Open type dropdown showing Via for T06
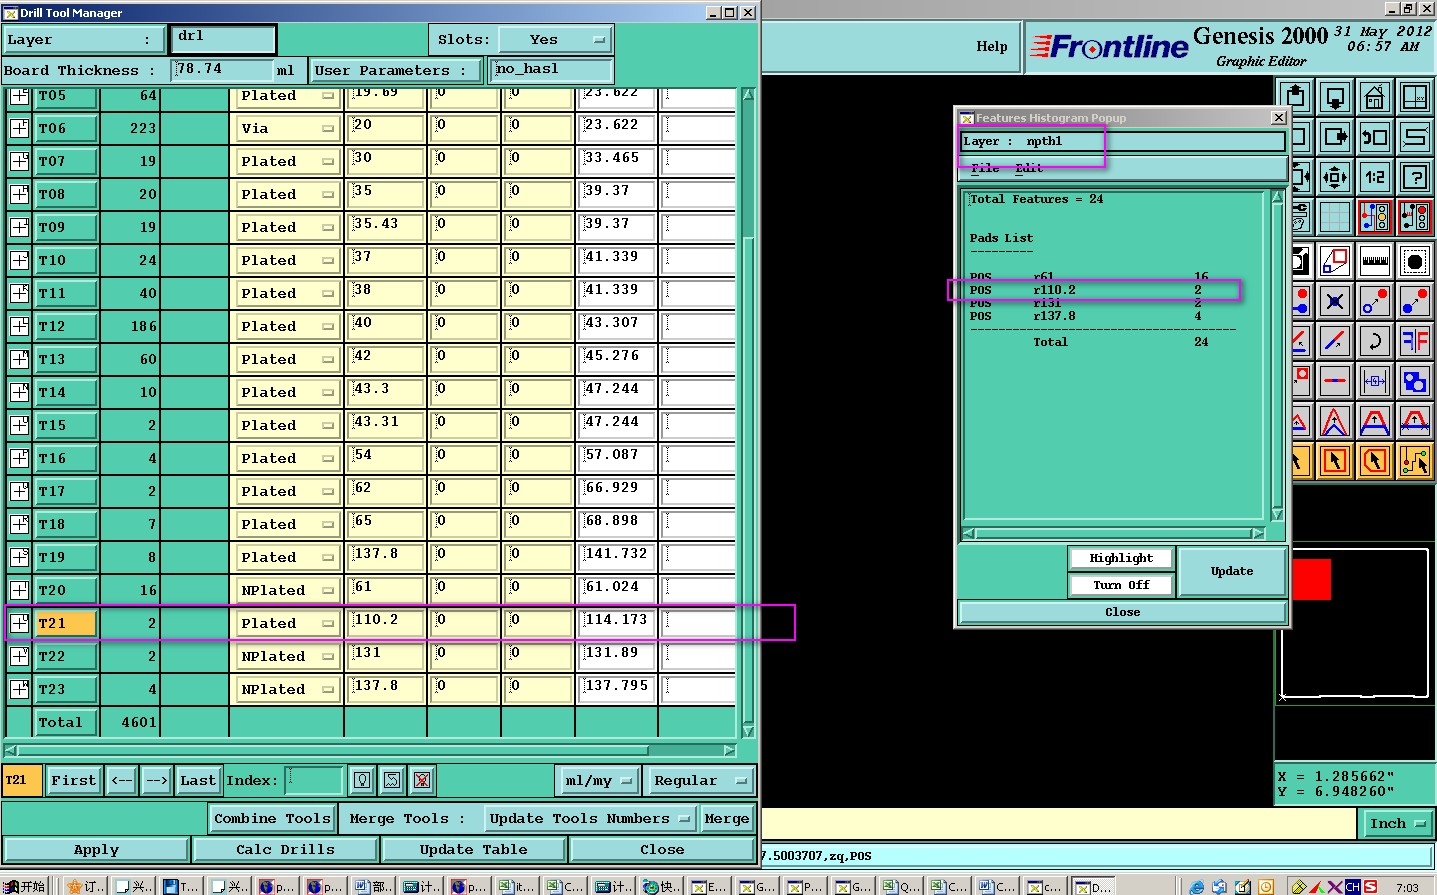1437x895 pixels. [288, 128]
